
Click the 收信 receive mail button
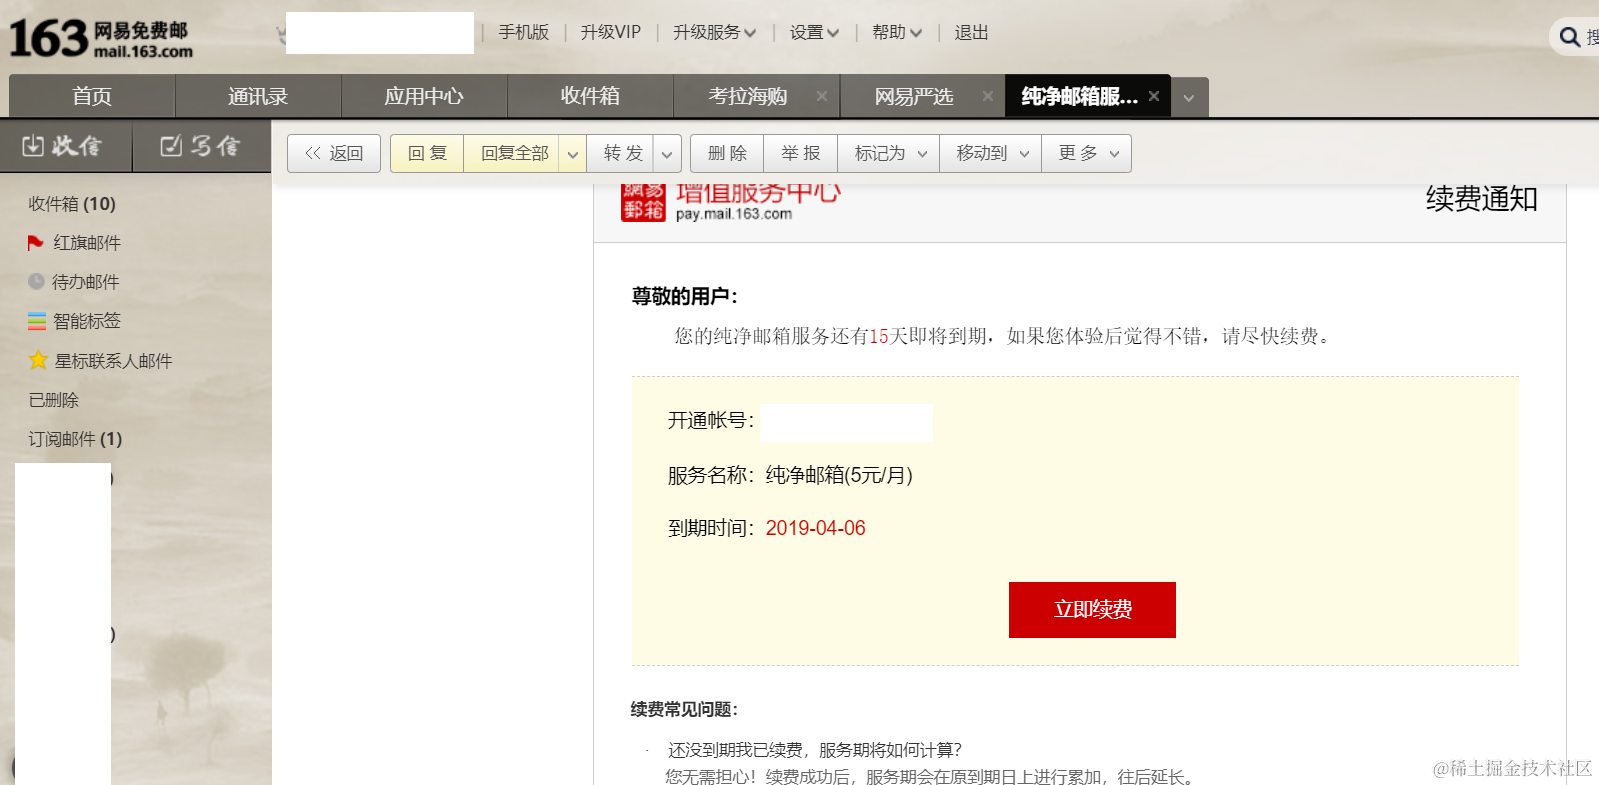[x=65, y=147]
